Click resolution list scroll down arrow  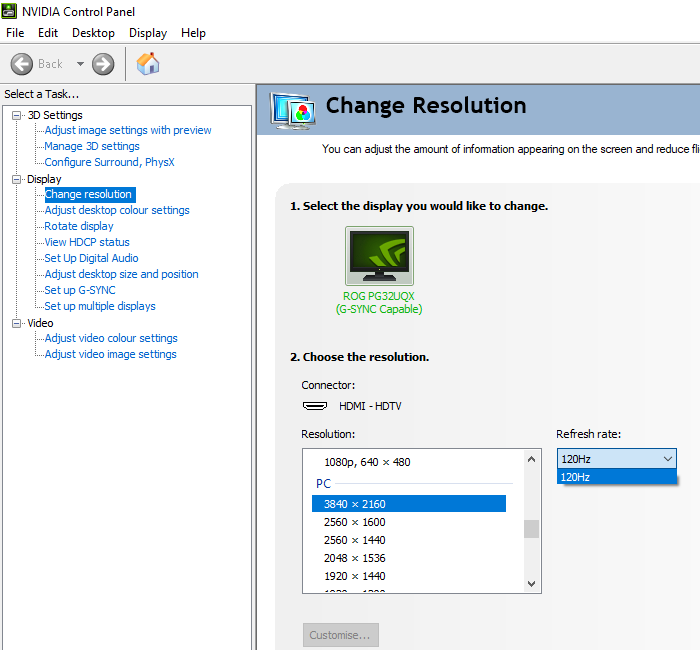[x=531, y=583]
